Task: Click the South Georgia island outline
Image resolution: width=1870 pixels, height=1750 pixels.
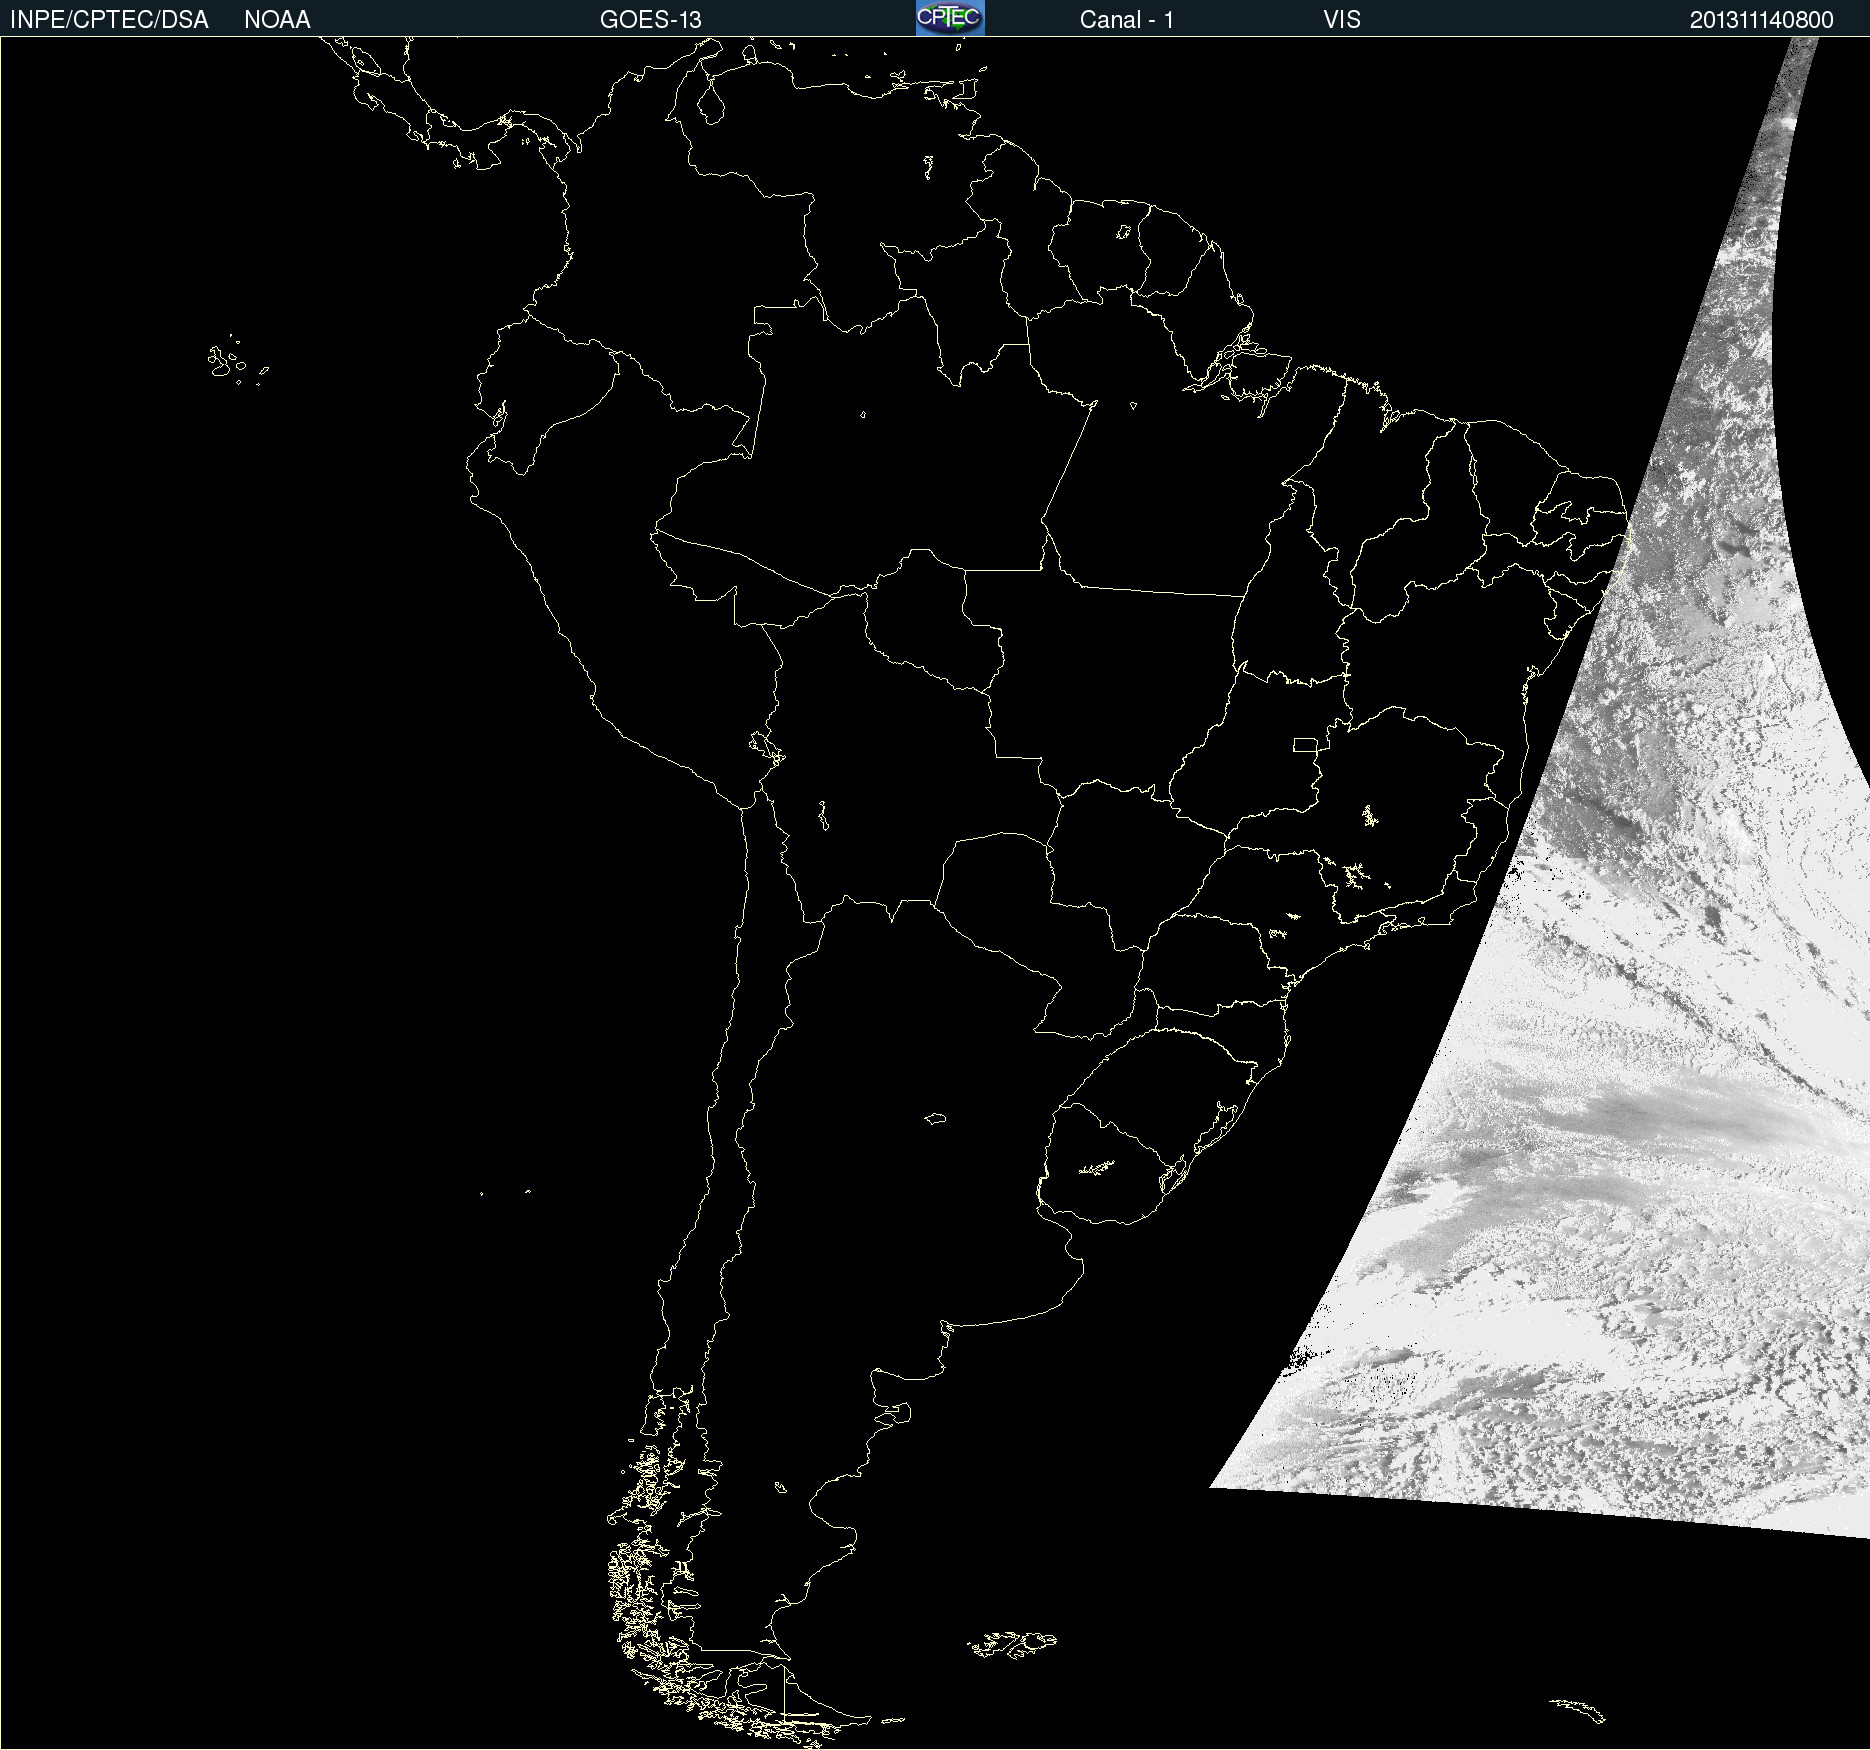Action: 1578,1710
